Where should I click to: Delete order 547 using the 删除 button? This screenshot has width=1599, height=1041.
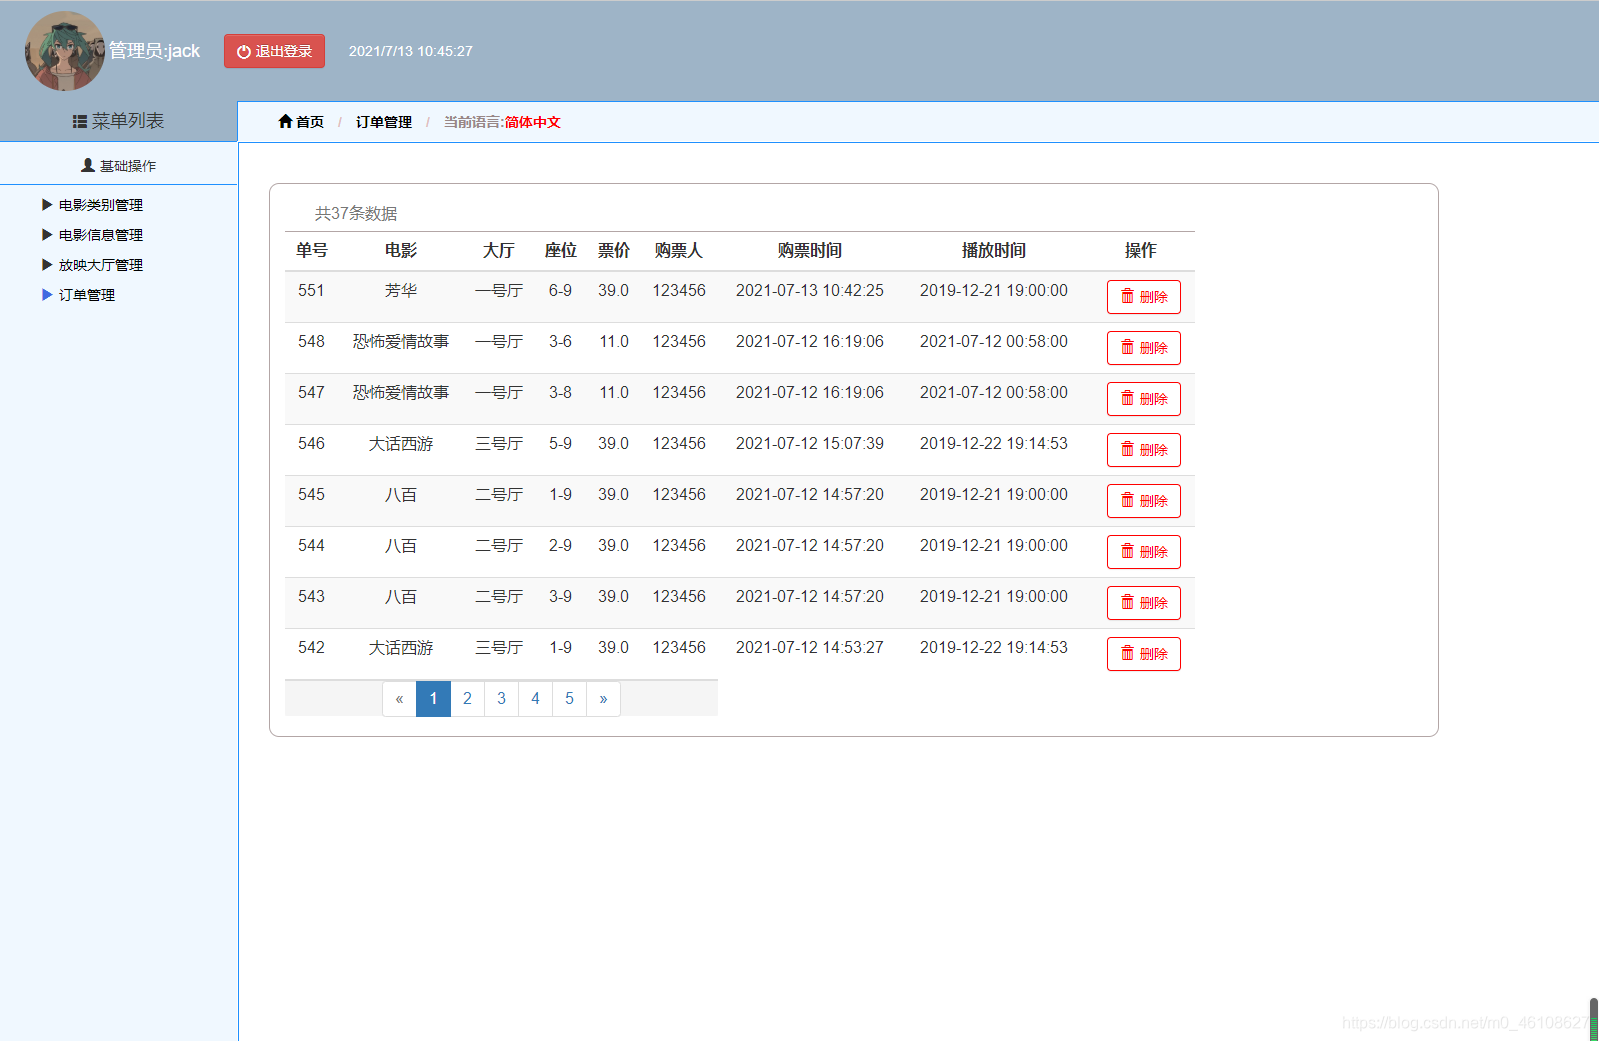coord(1144,399)
